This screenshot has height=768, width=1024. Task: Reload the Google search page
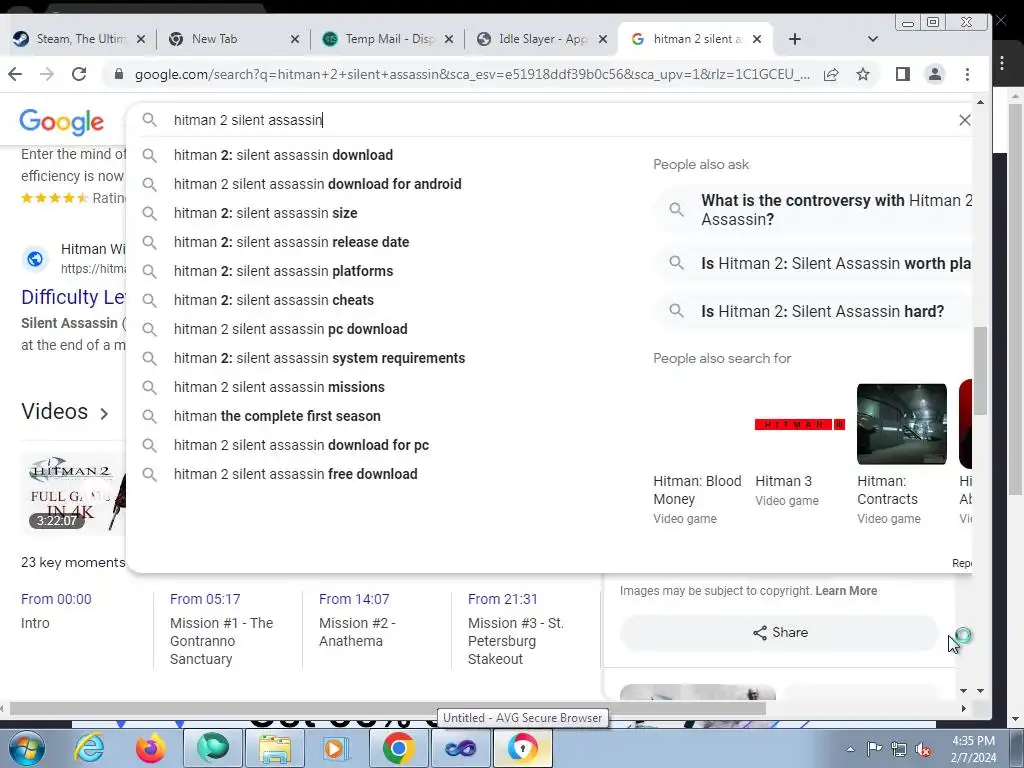coord(79,74)
